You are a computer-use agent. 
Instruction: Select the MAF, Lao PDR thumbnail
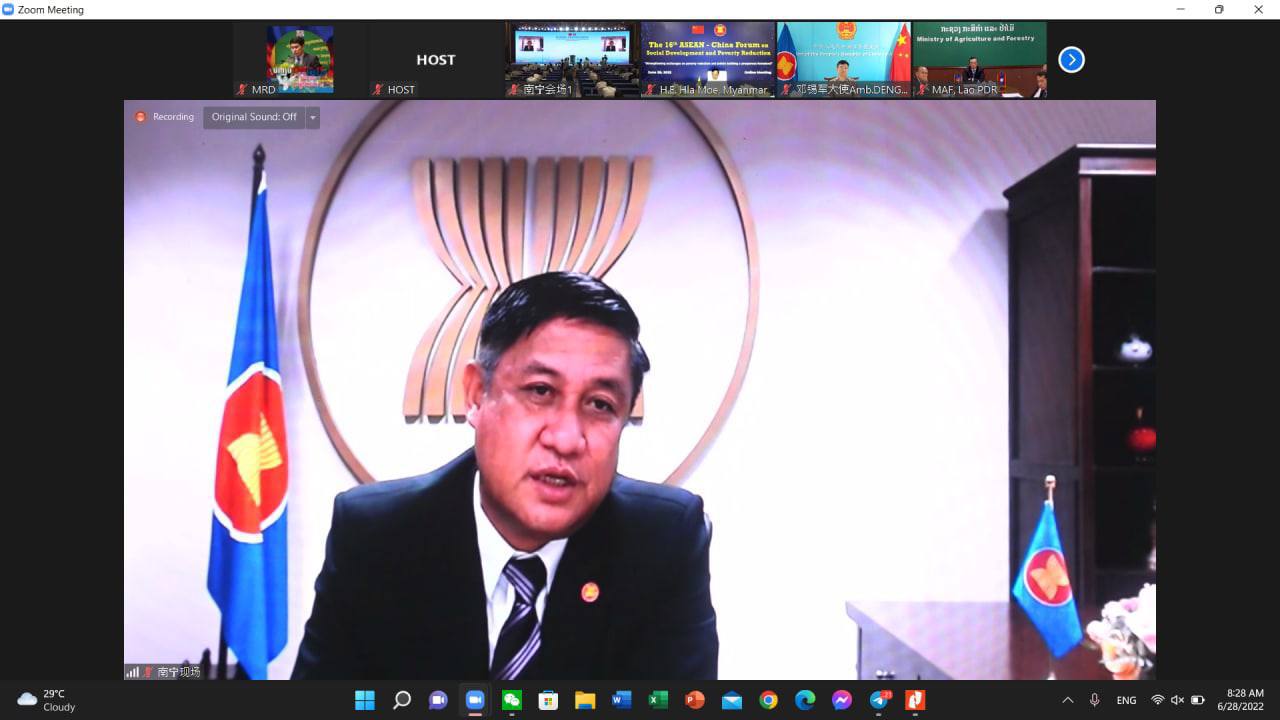(x=980, y=60)
